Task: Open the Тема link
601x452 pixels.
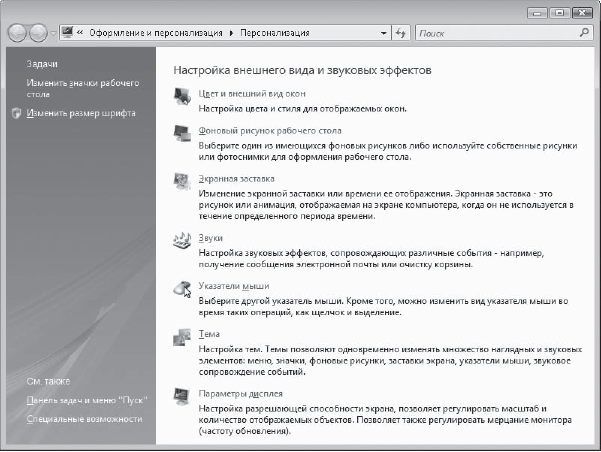Action: (x=209, y=334)
